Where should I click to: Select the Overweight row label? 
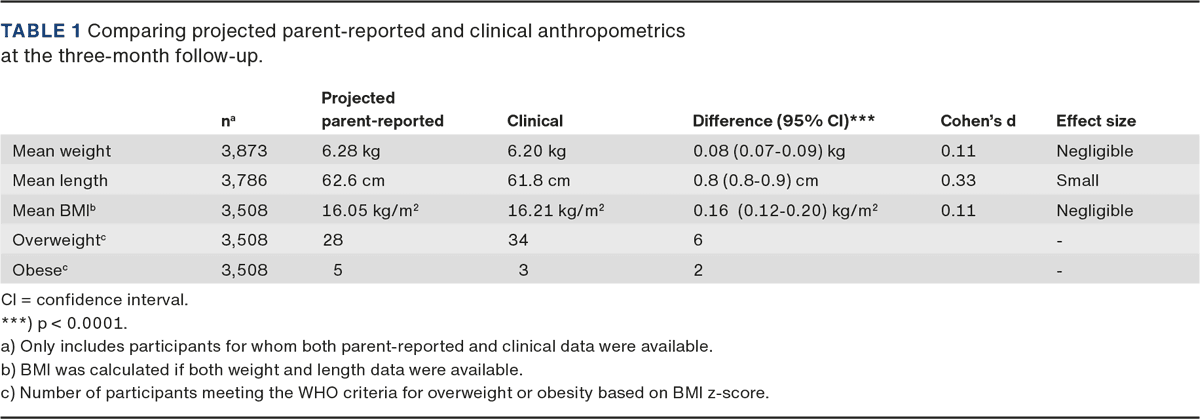49,240
